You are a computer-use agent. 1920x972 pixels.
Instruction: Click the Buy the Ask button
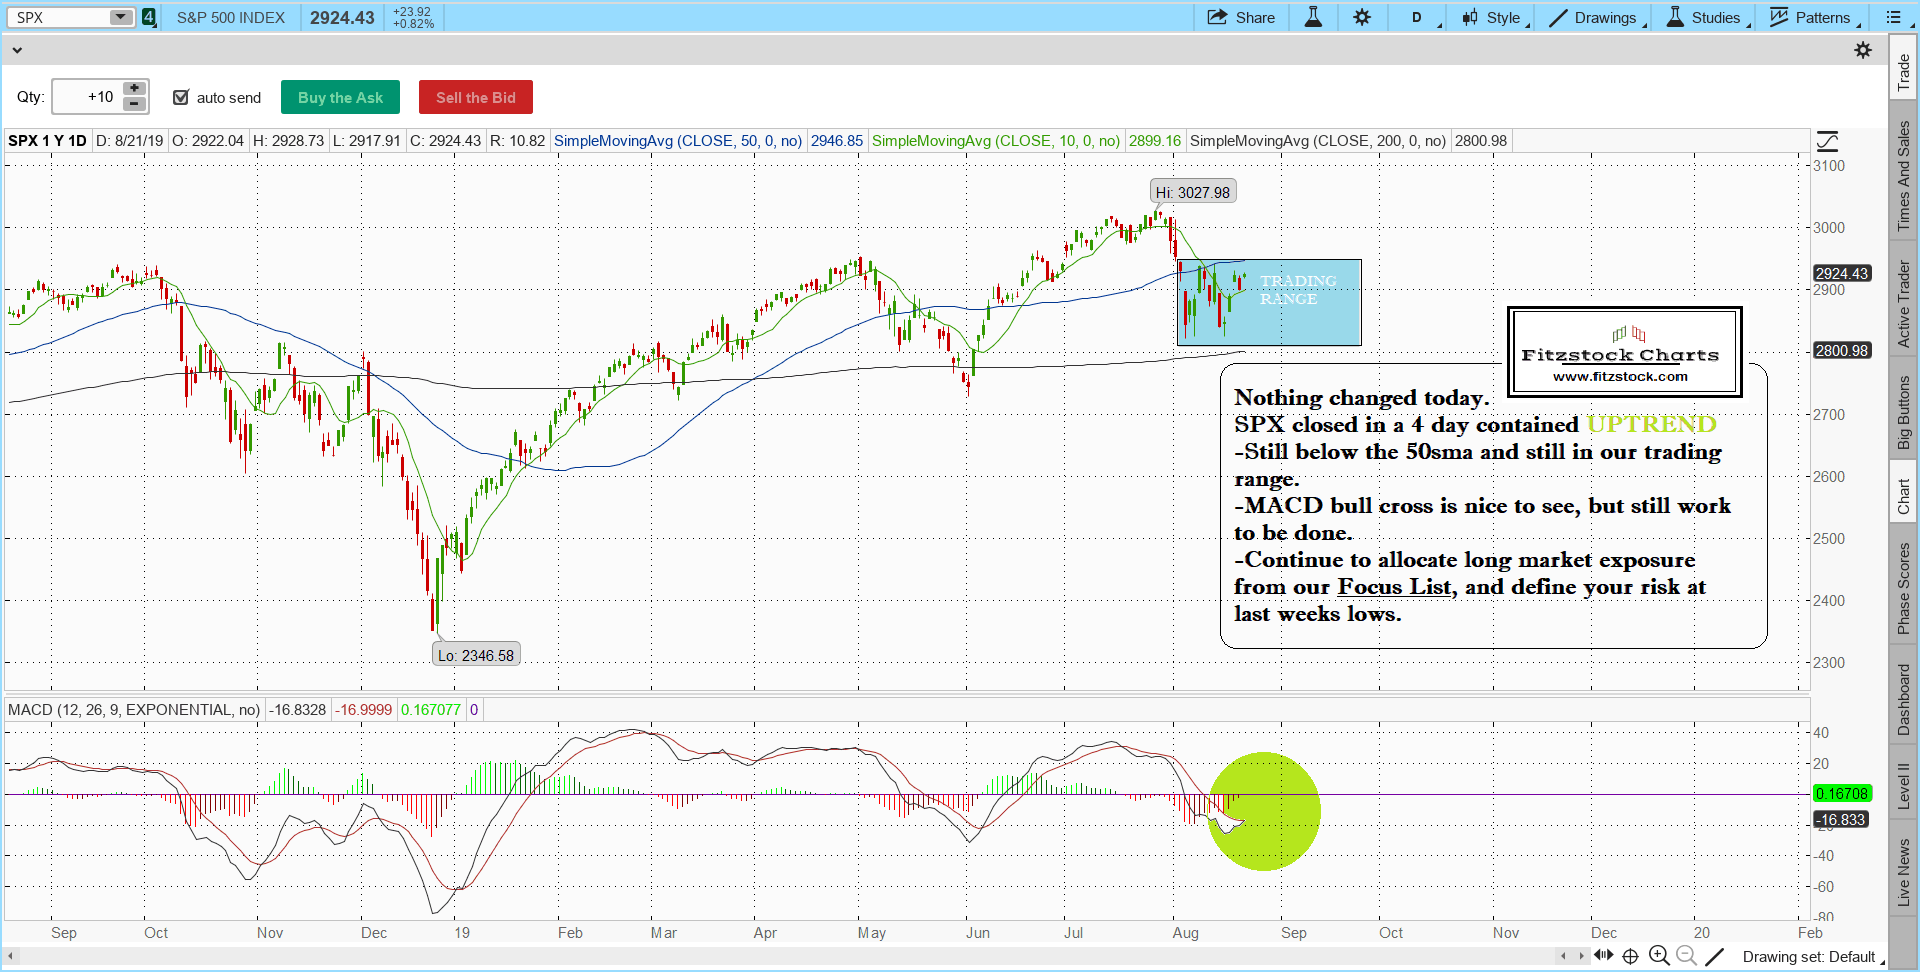click(340, 97)
